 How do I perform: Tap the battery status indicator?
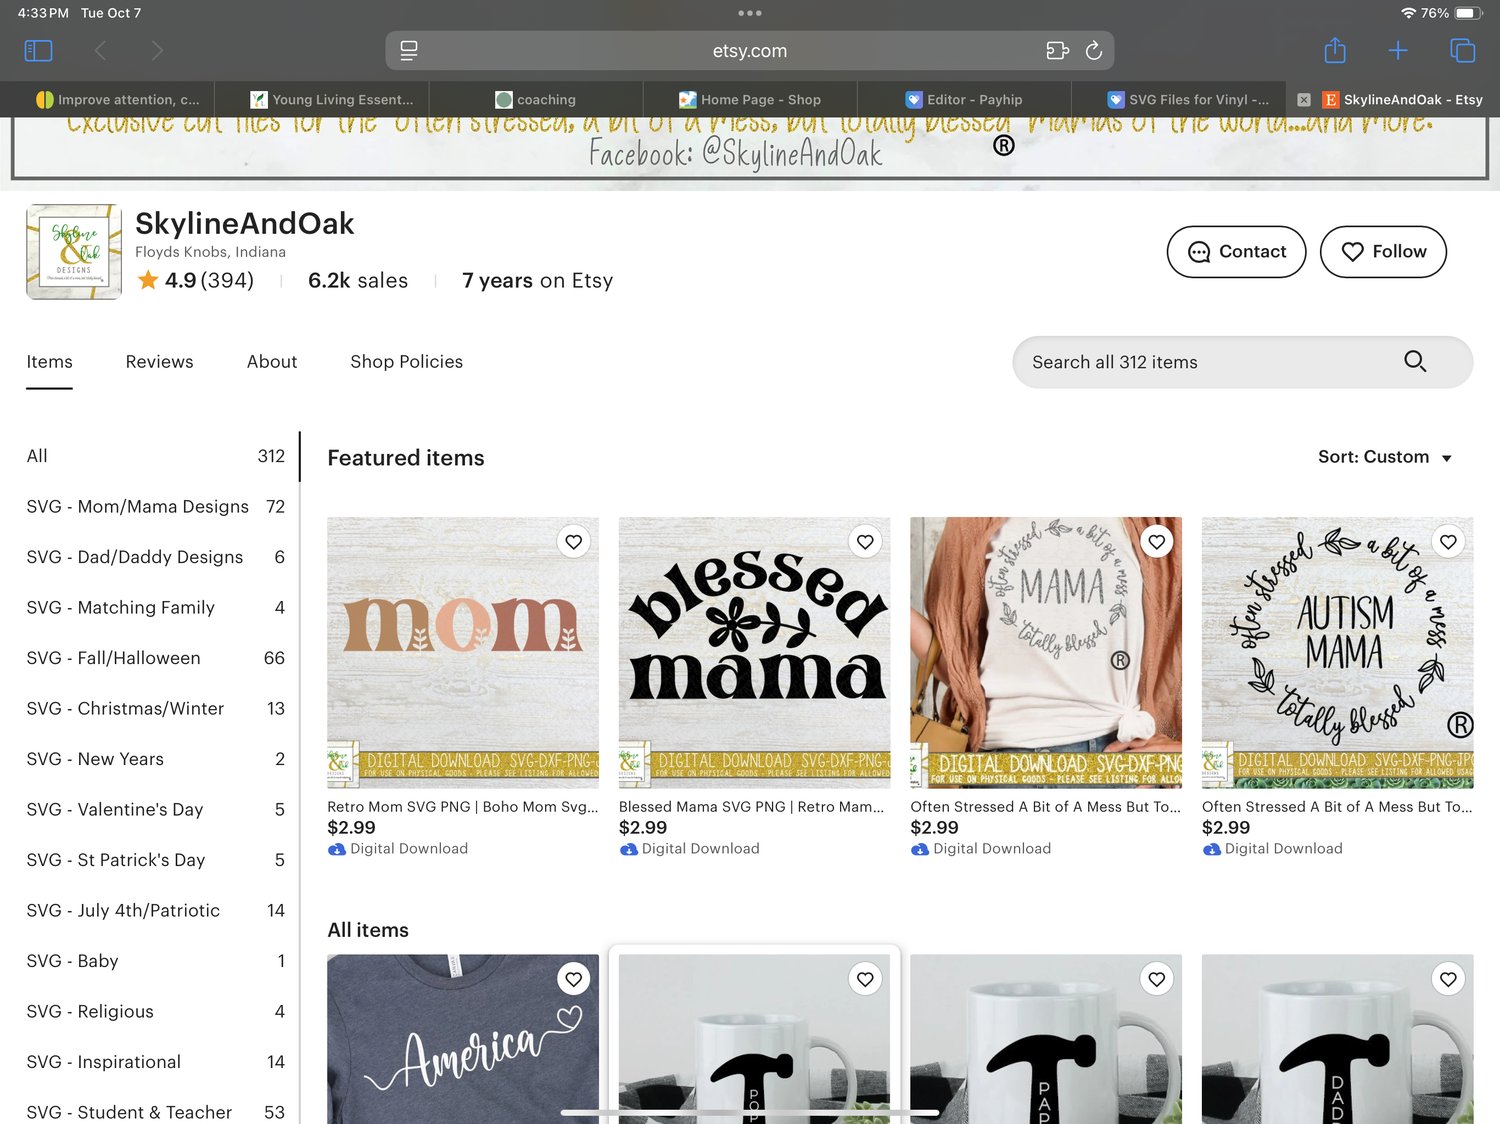pyautogui.click(x=1469, y=13)
